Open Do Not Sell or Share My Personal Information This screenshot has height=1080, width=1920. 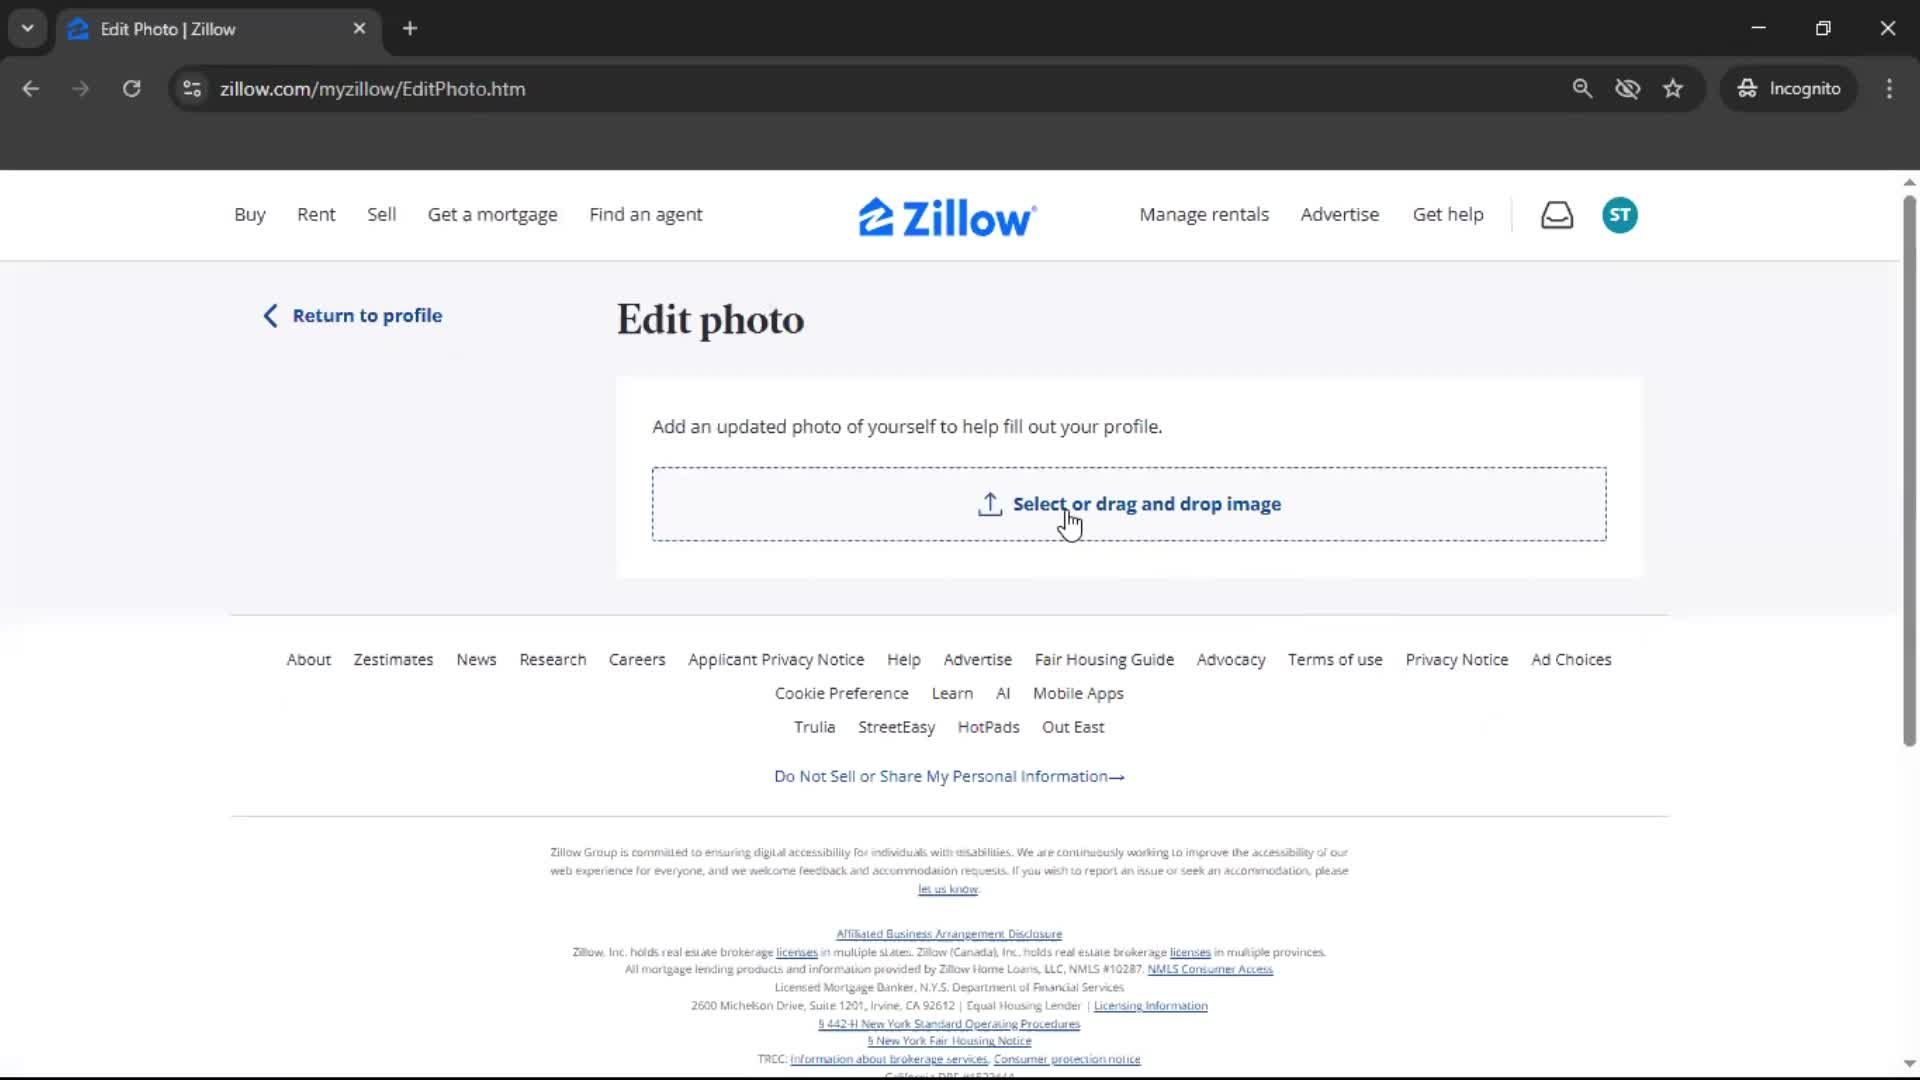point(948,776)
